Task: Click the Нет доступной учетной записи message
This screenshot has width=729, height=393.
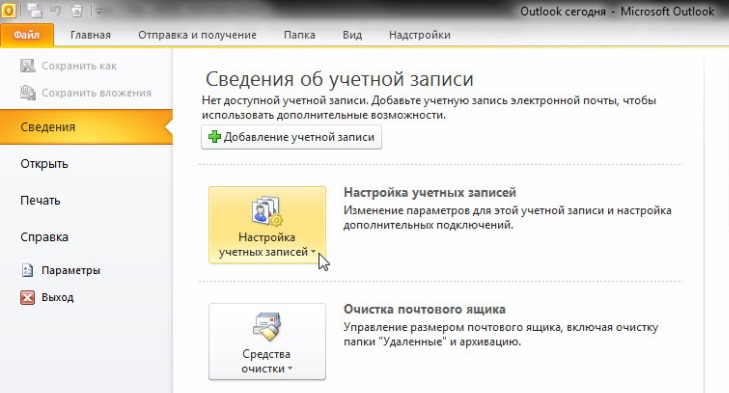Action: [429, 107]
